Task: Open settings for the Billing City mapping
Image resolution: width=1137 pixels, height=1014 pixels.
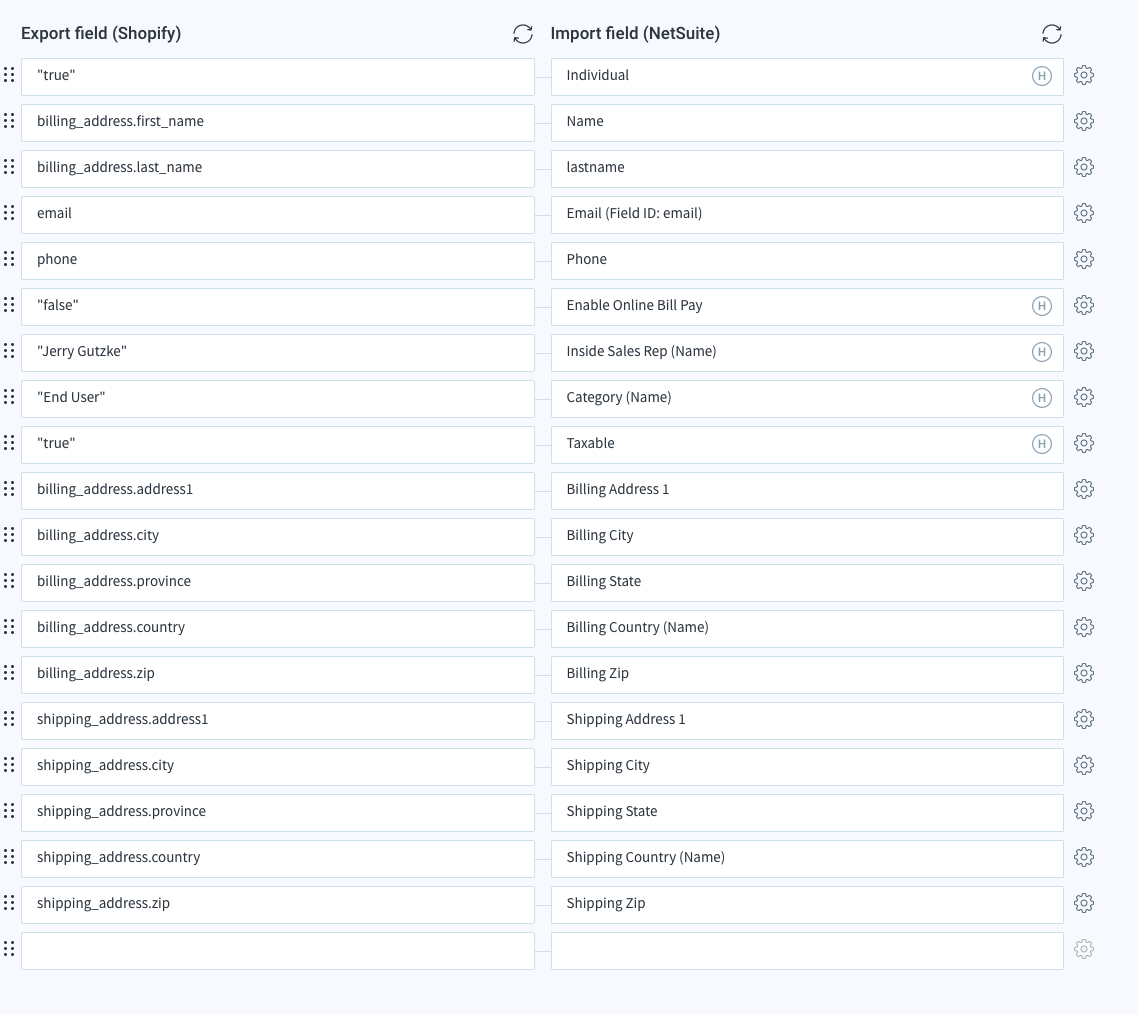Action: (x=1084, y=535)
